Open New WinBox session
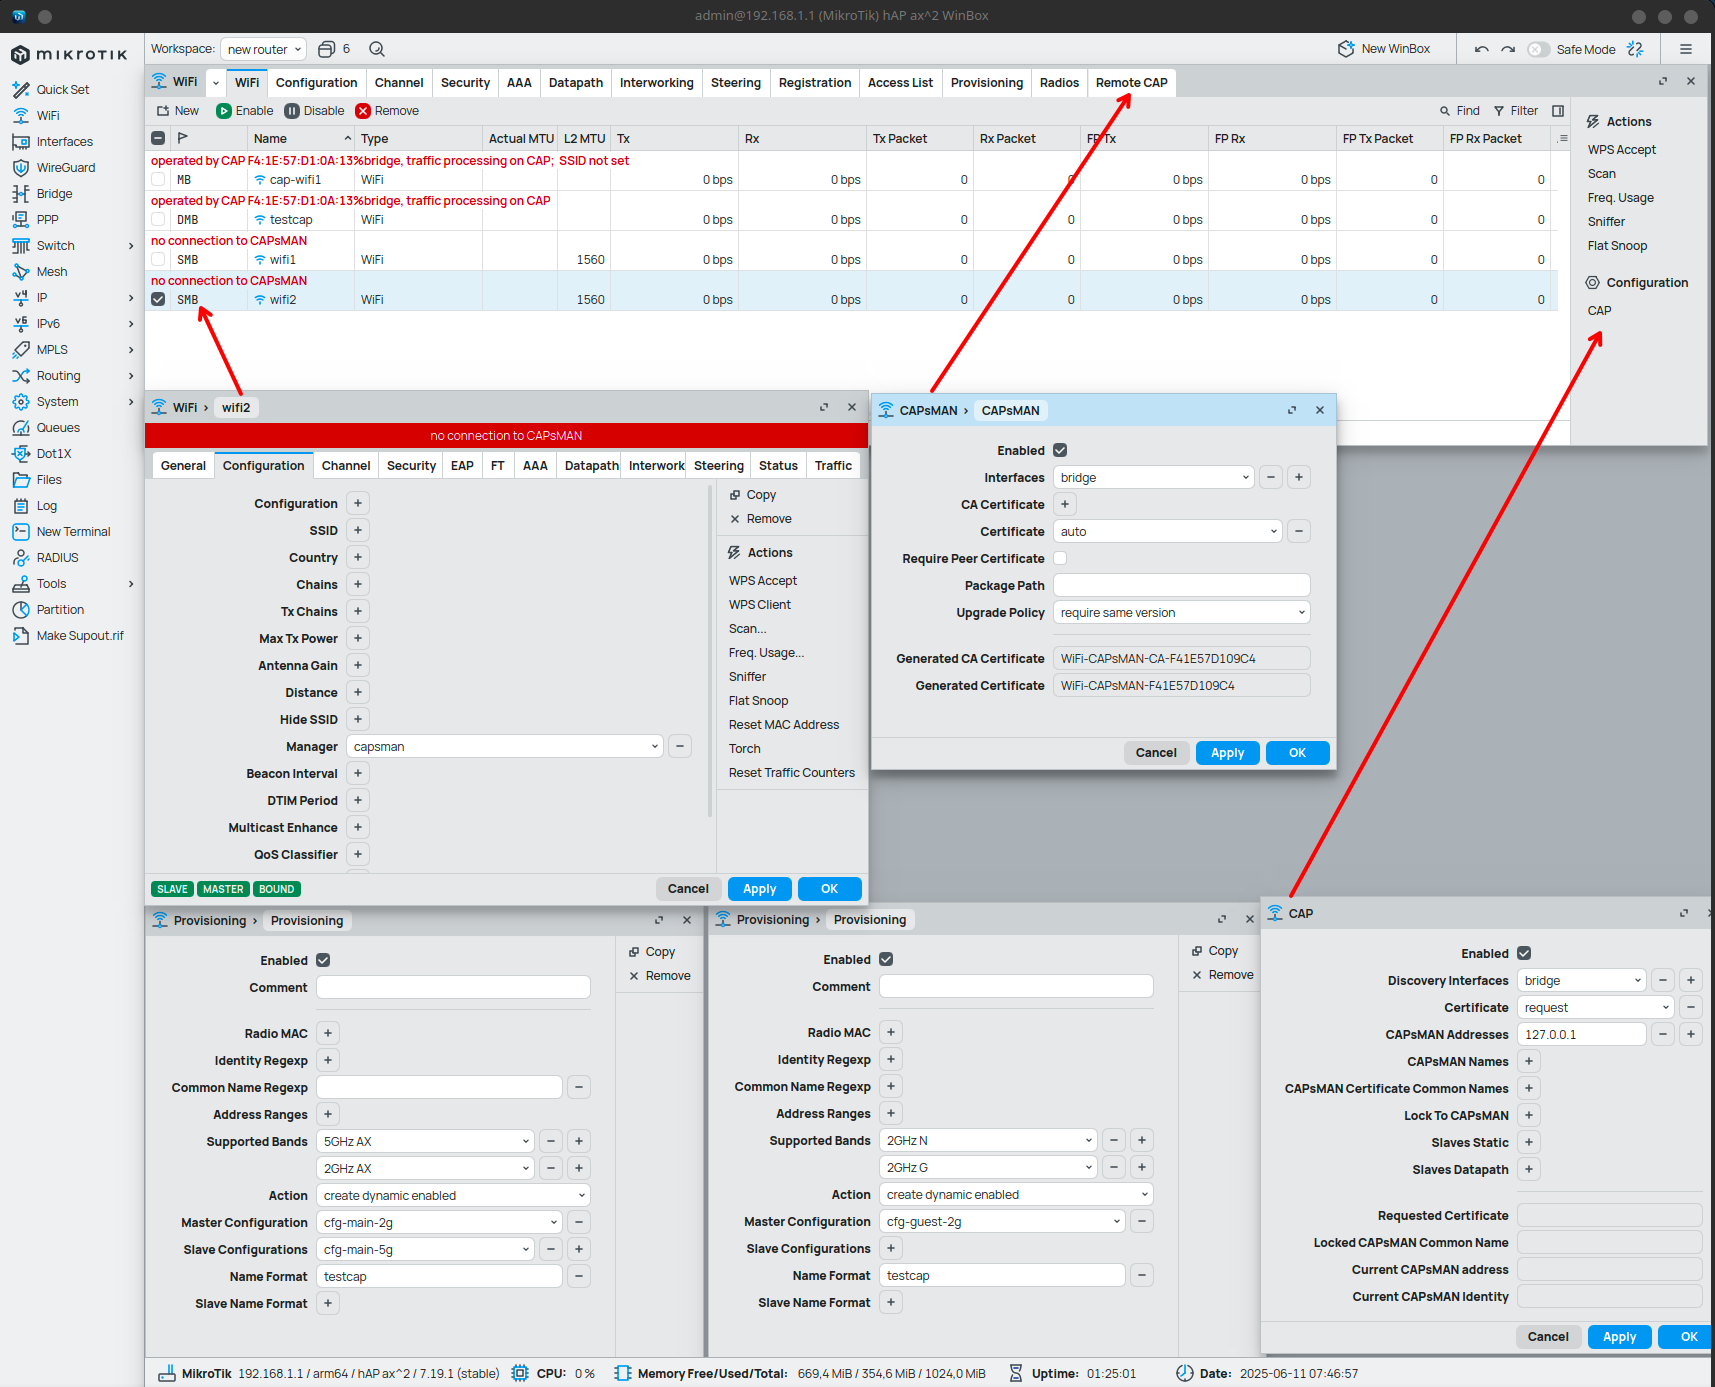 click(1384, 49)
